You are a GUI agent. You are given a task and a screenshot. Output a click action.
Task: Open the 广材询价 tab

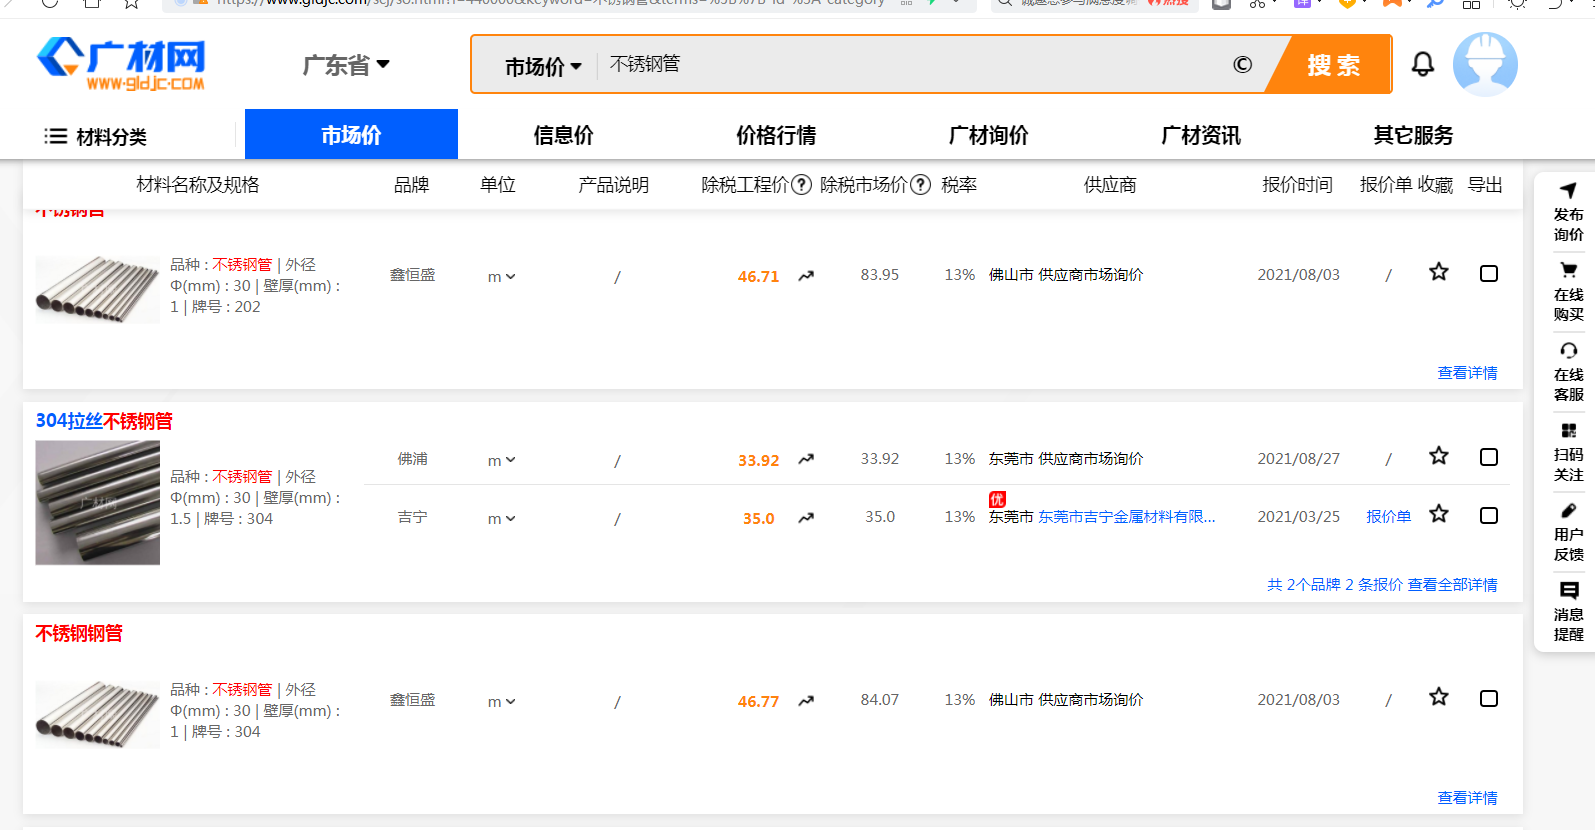pyautogui.click(x=988, y=135)
